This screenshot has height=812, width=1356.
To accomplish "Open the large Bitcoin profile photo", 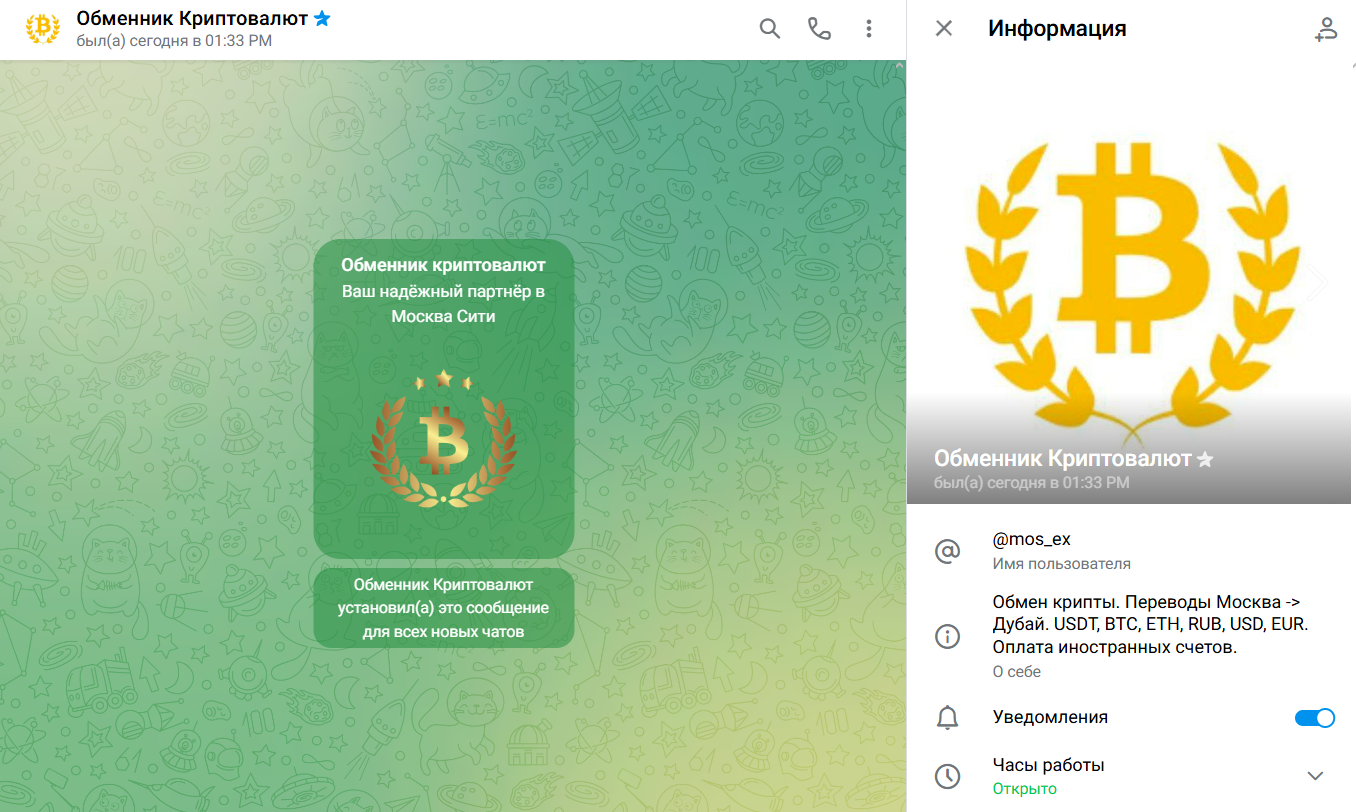I will [1129, 282].
